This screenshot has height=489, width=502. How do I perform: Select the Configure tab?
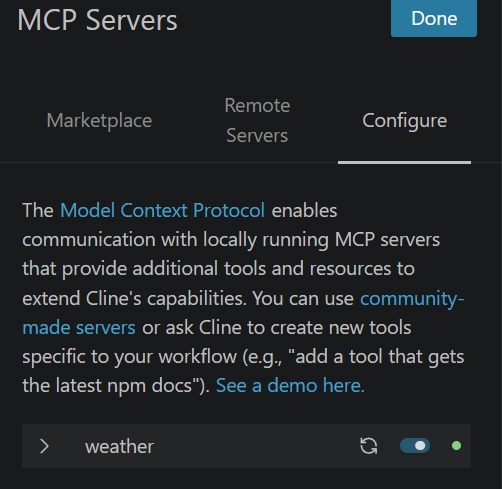[405, 120]
